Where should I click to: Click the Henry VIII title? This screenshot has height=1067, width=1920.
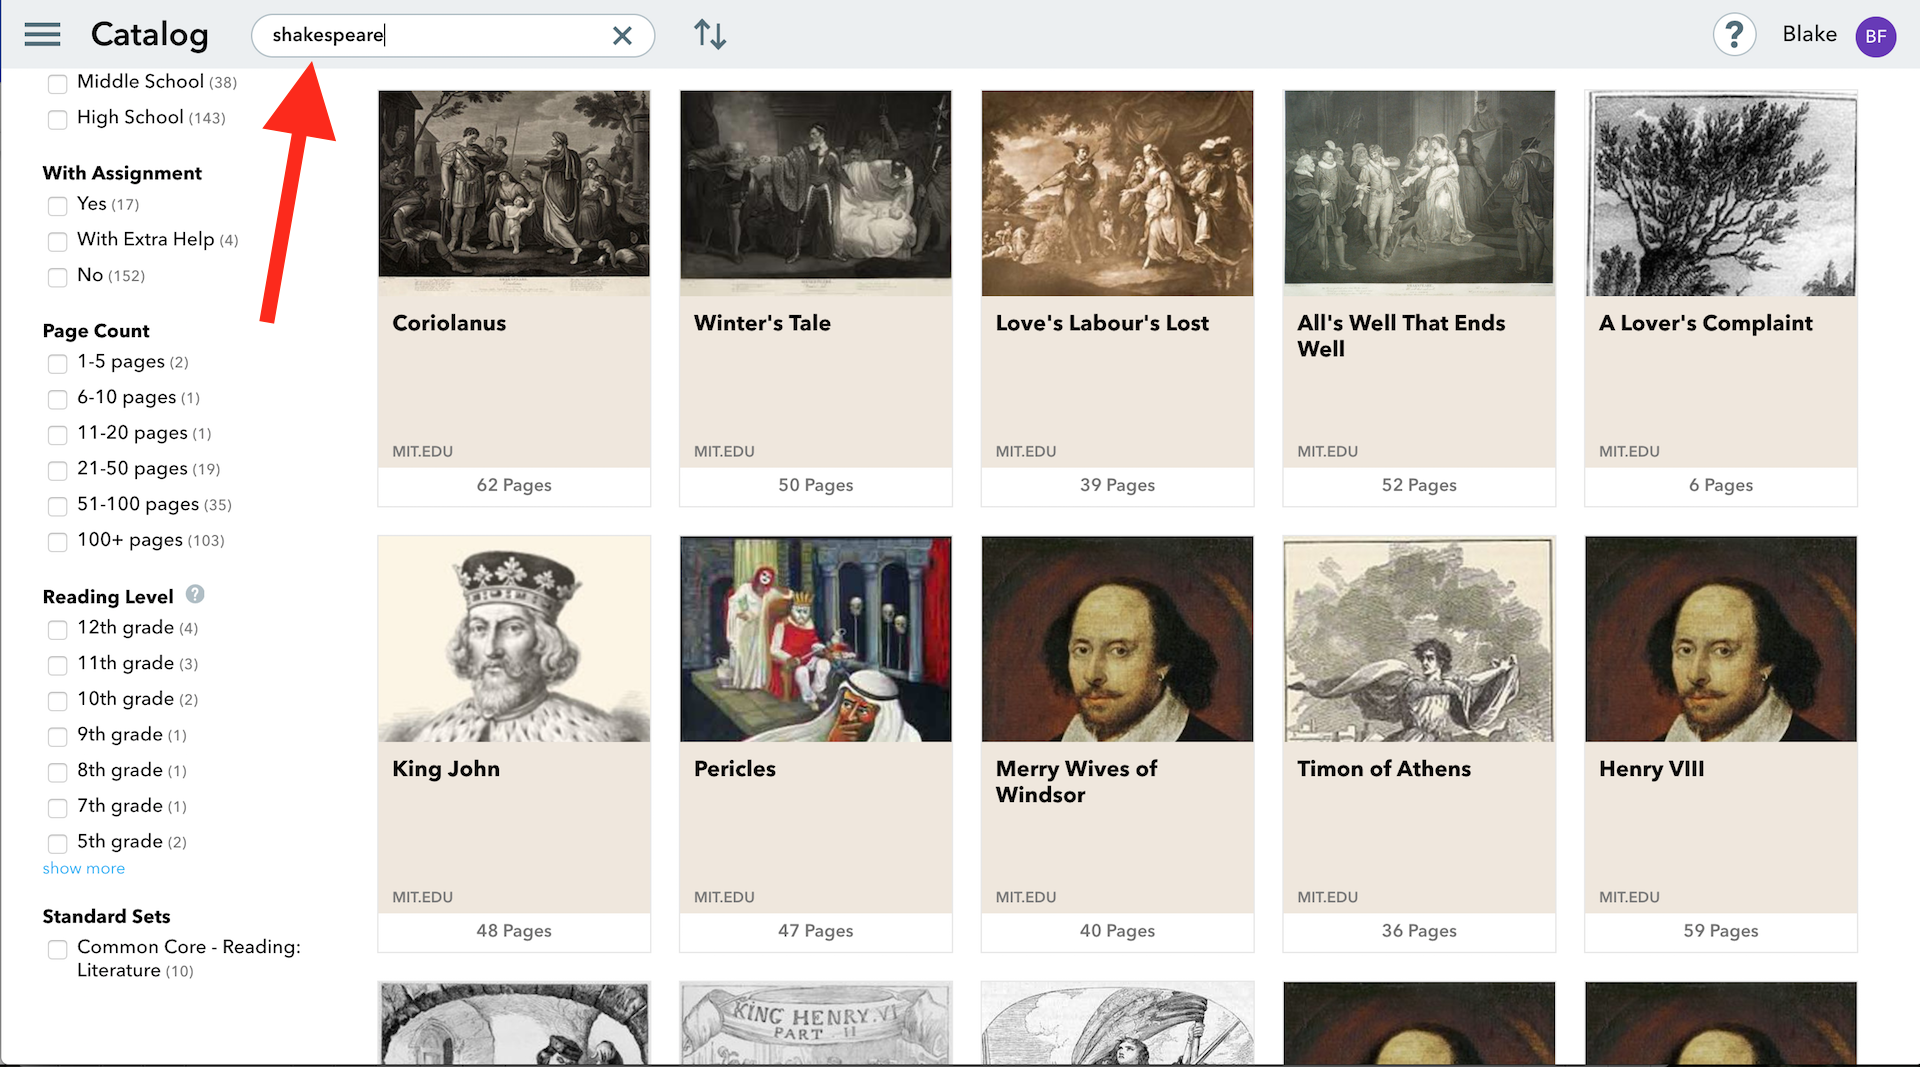point(1651,769)
